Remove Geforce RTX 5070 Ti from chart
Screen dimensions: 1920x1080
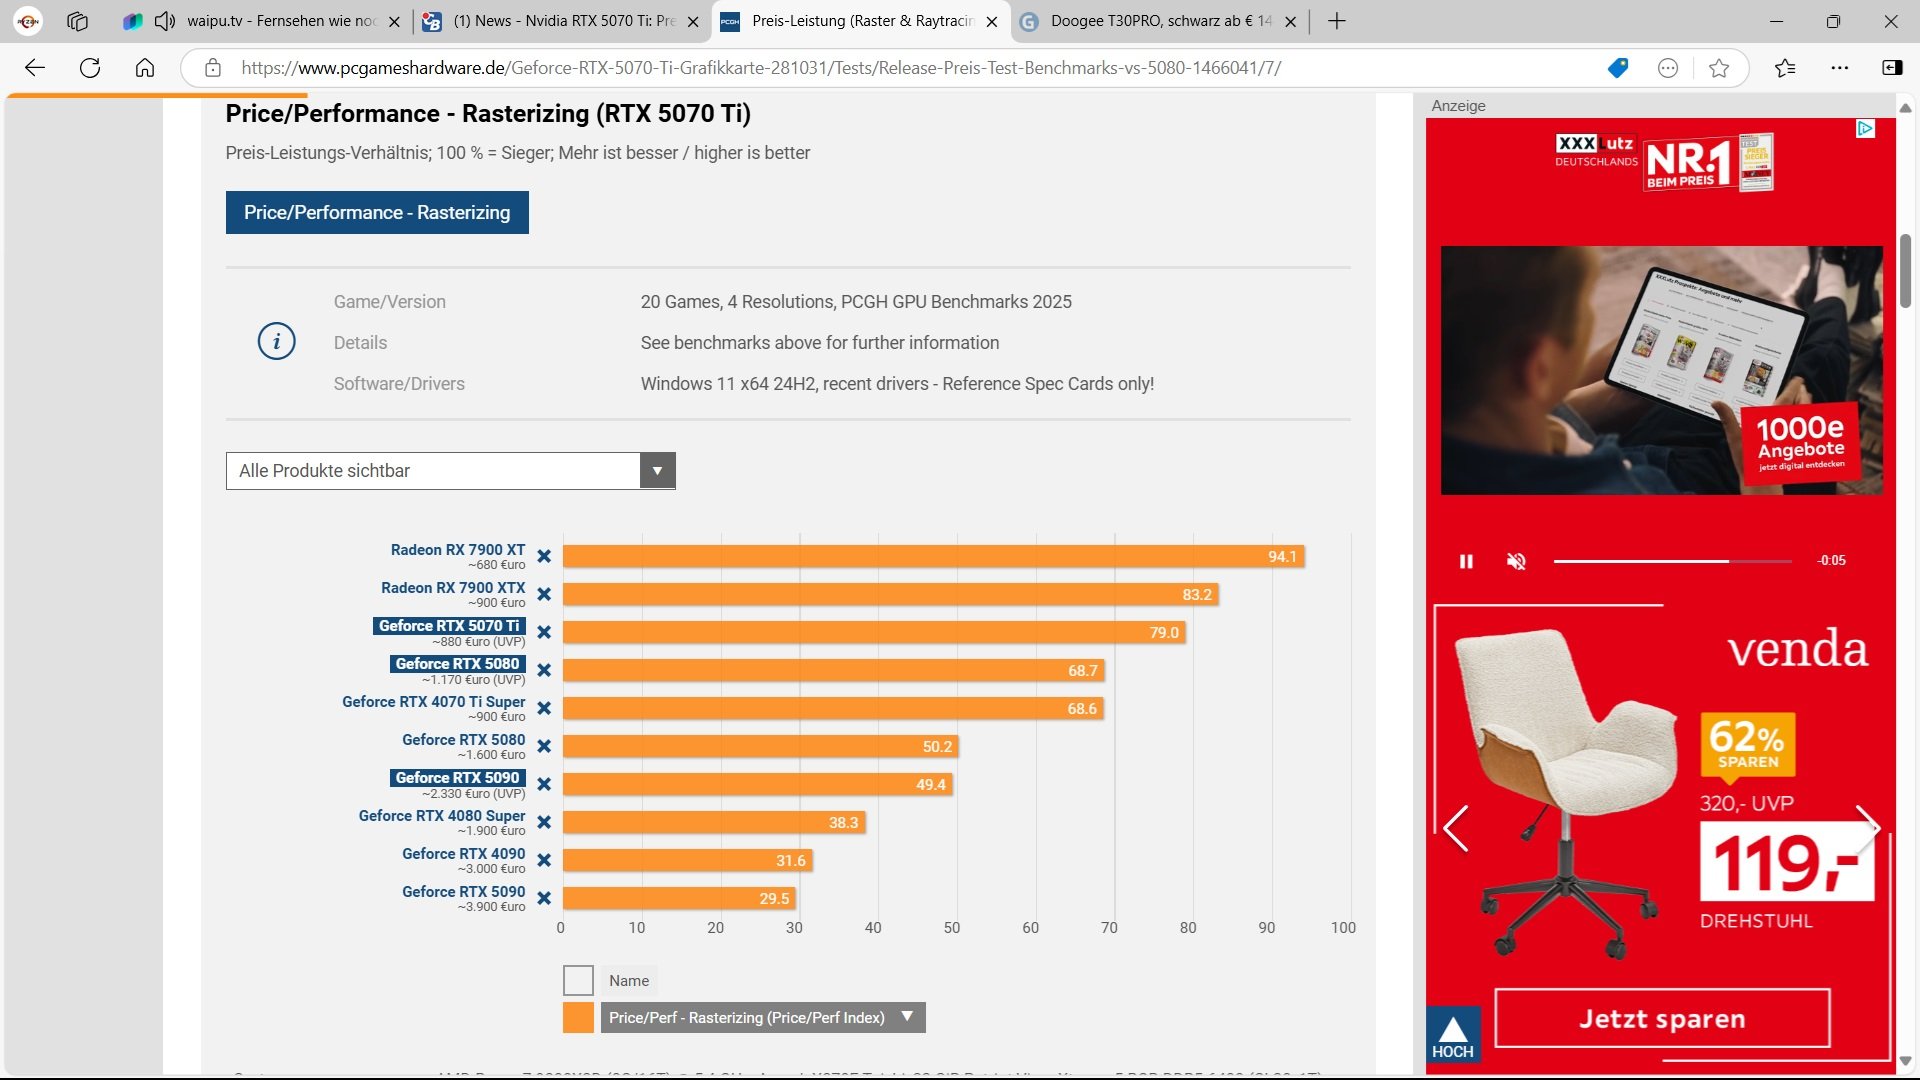click(x=544, y=633)
